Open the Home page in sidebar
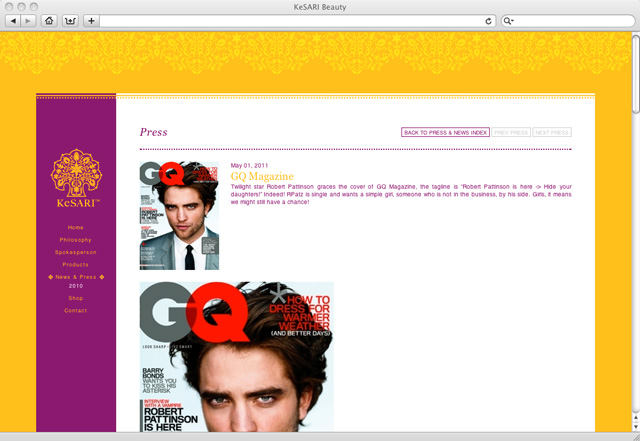Screen dimensions: 640x441 tap(76, 227)
